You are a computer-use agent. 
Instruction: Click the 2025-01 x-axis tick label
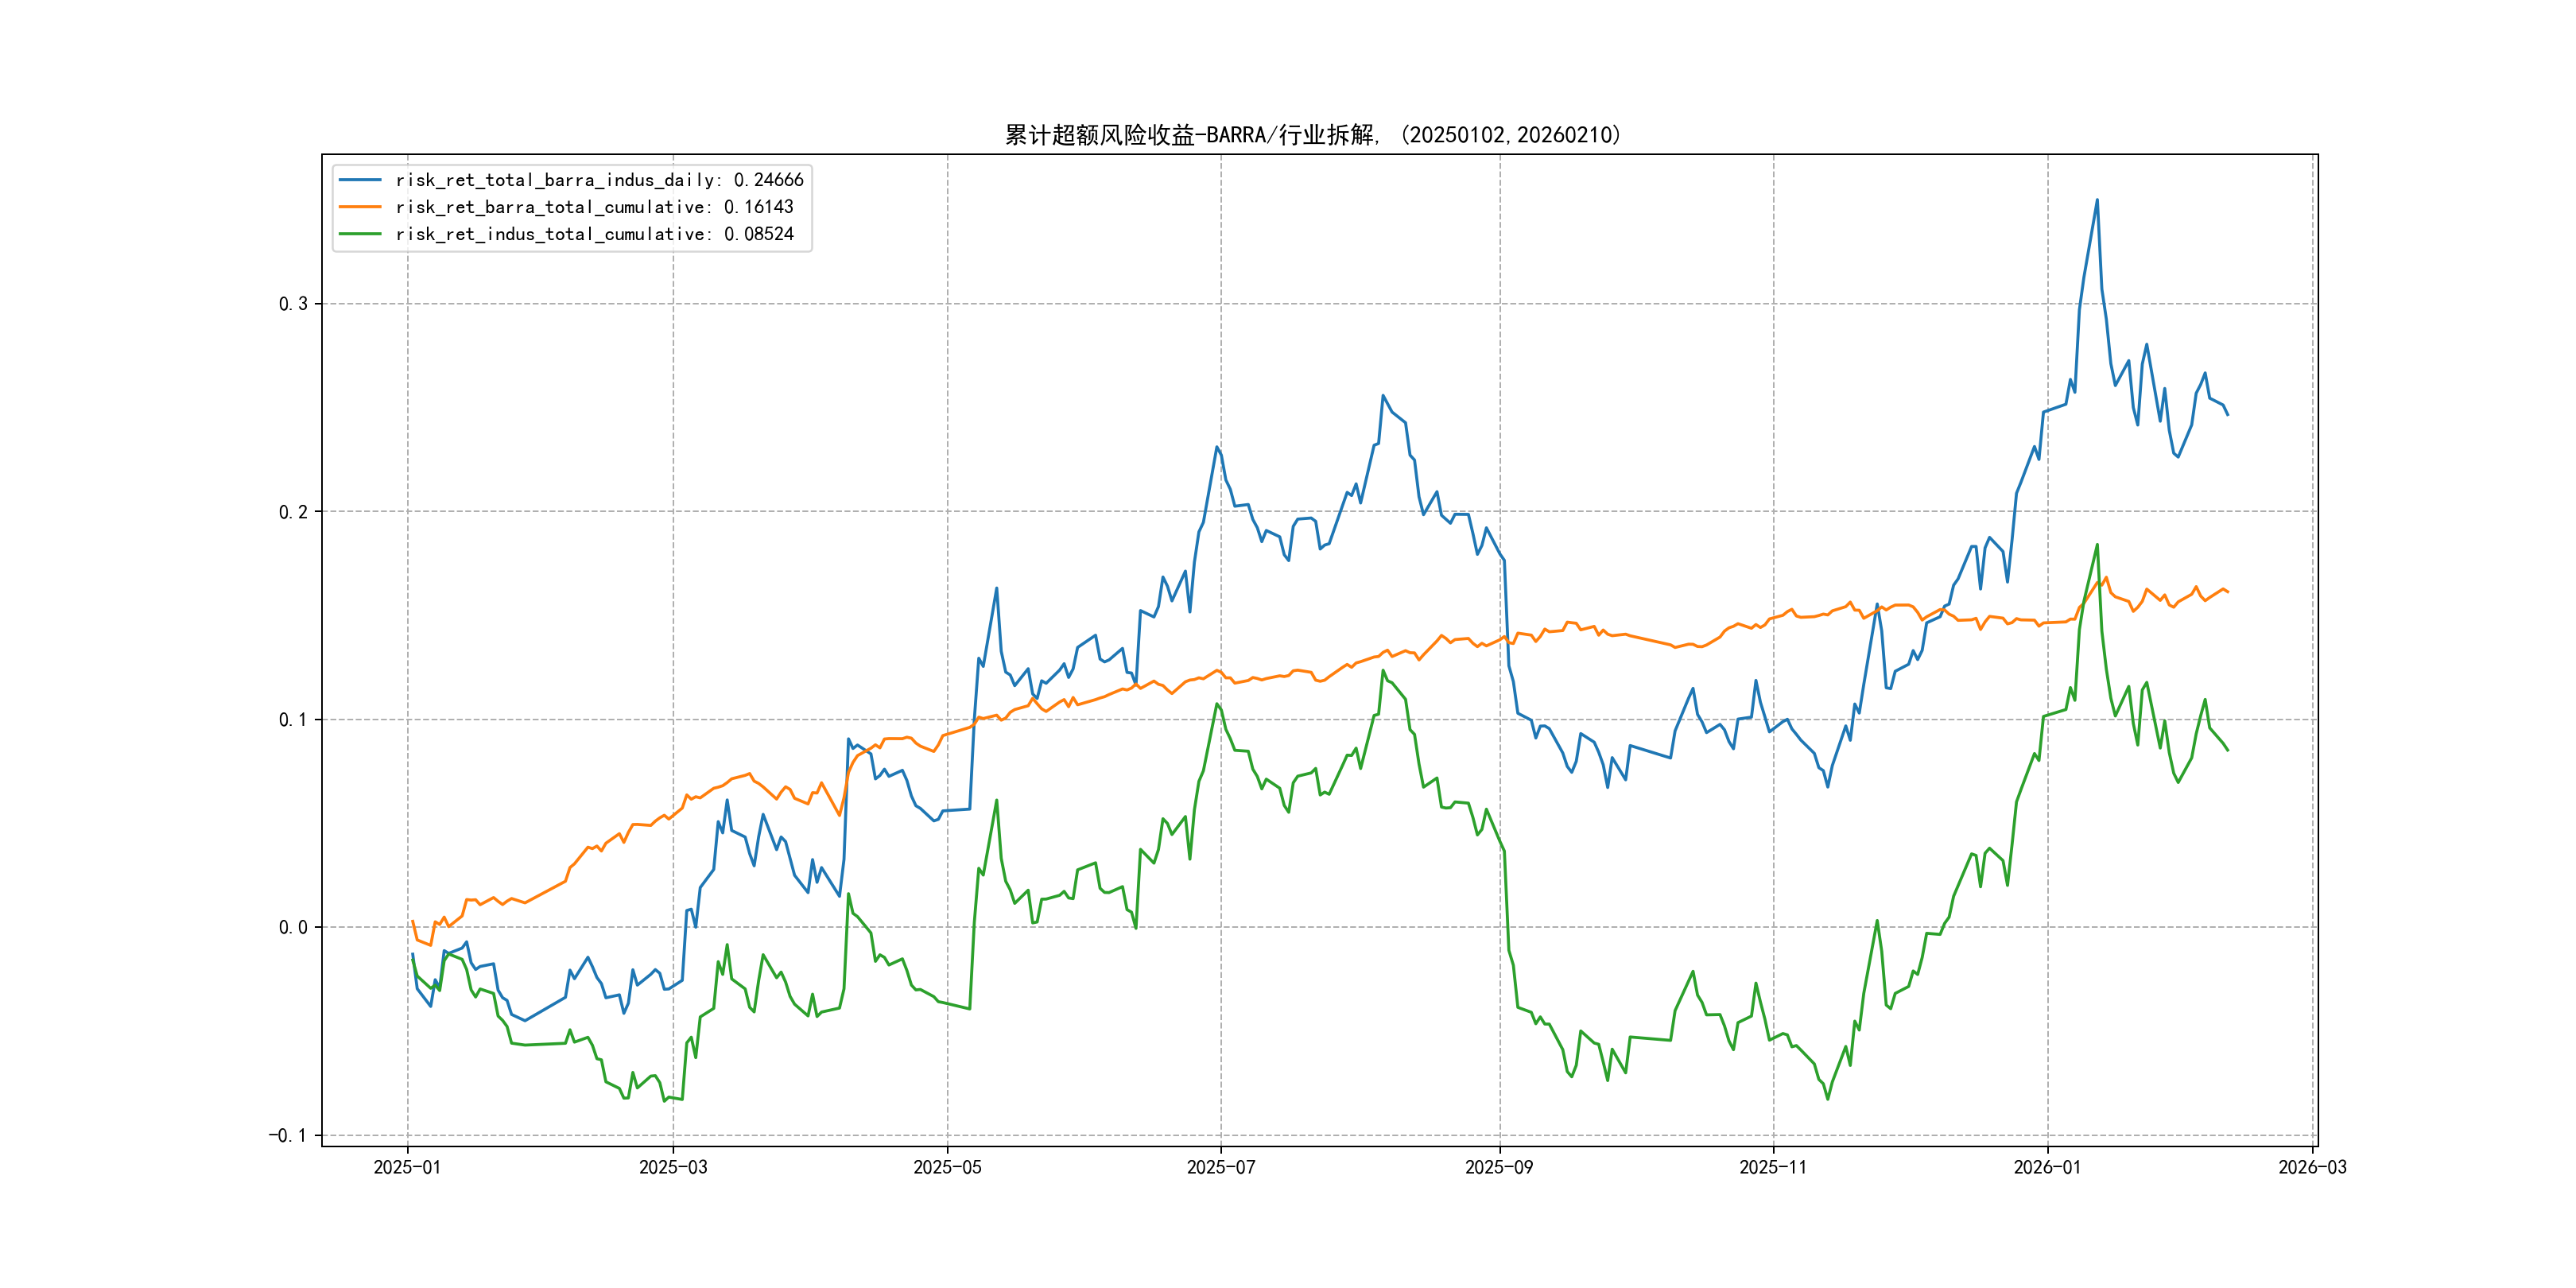(x=407, y=1167)
